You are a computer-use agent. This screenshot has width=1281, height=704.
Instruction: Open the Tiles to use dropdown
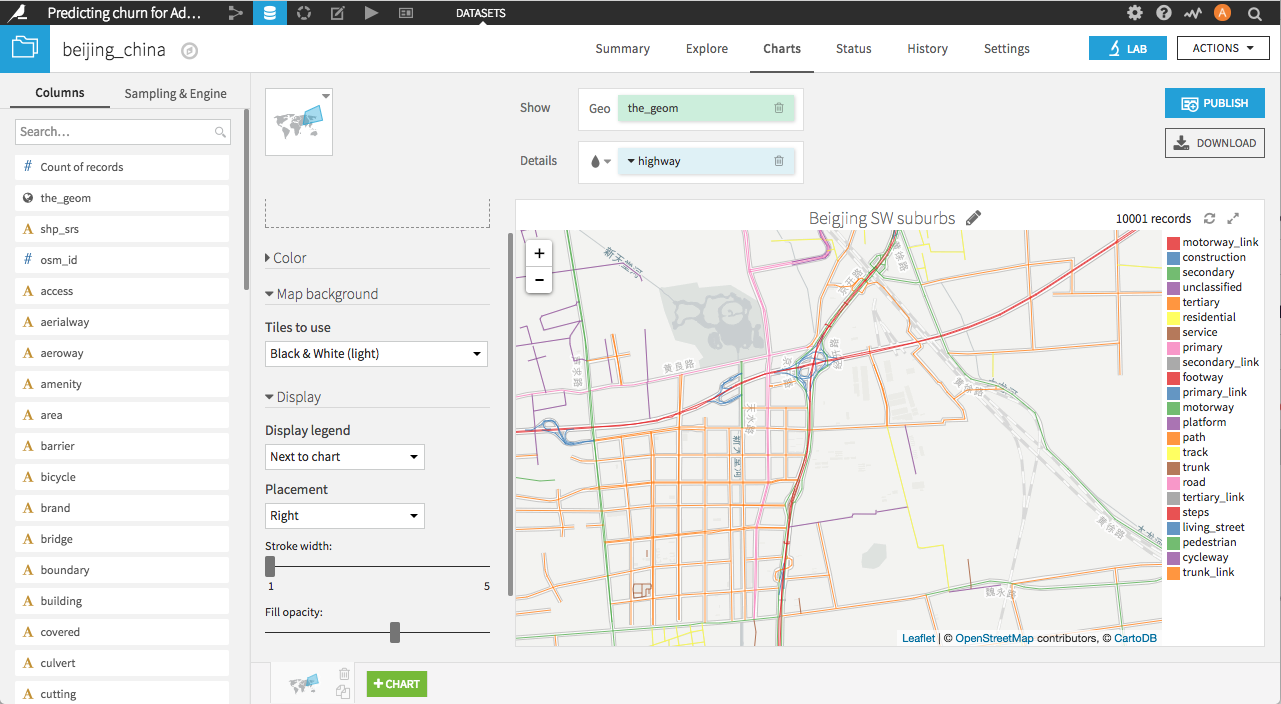pyautogui.click(x=376, y=353)
